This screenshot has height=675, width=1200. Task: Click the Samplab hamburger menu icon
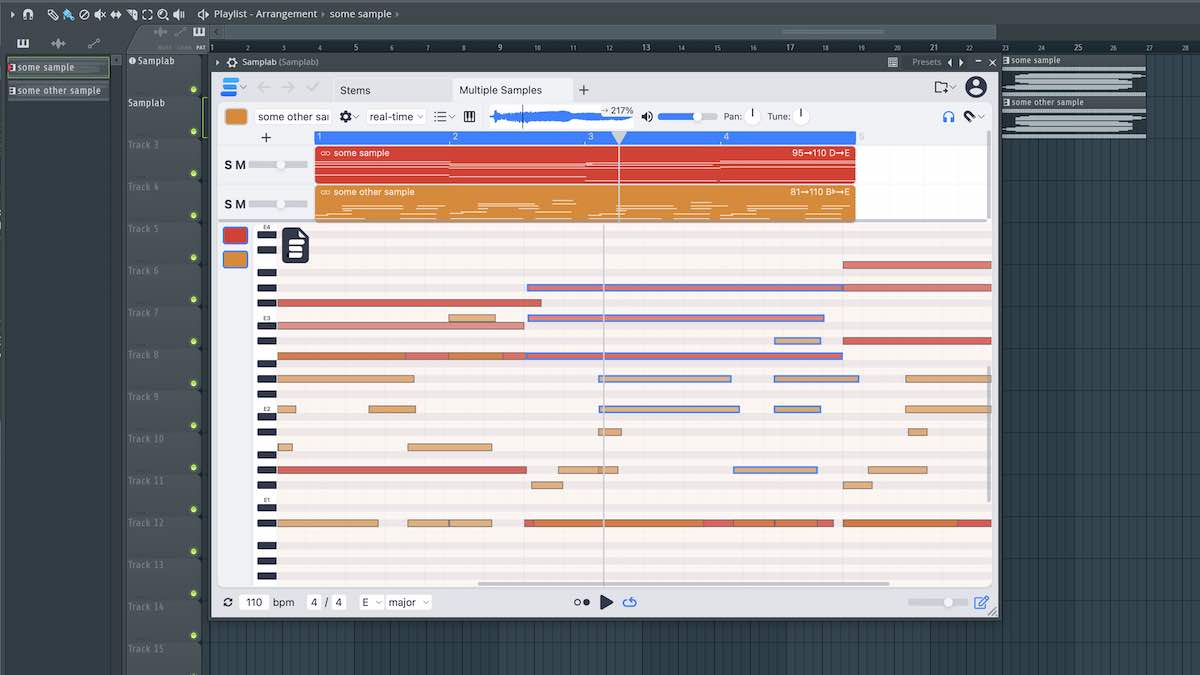pos(232,87)
